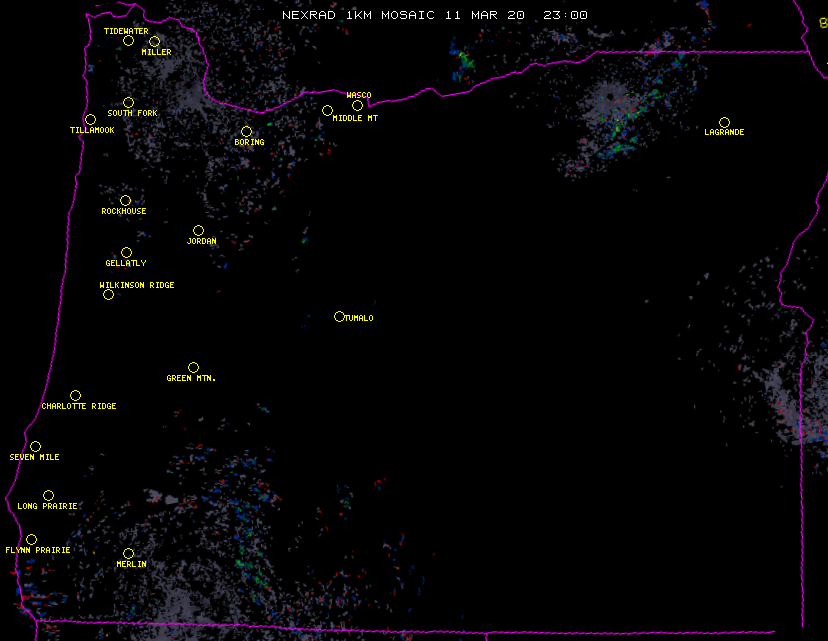Click the Charlotte Ridge station circle
Viewport: 828px width, 641px height.
pos(75,396)
